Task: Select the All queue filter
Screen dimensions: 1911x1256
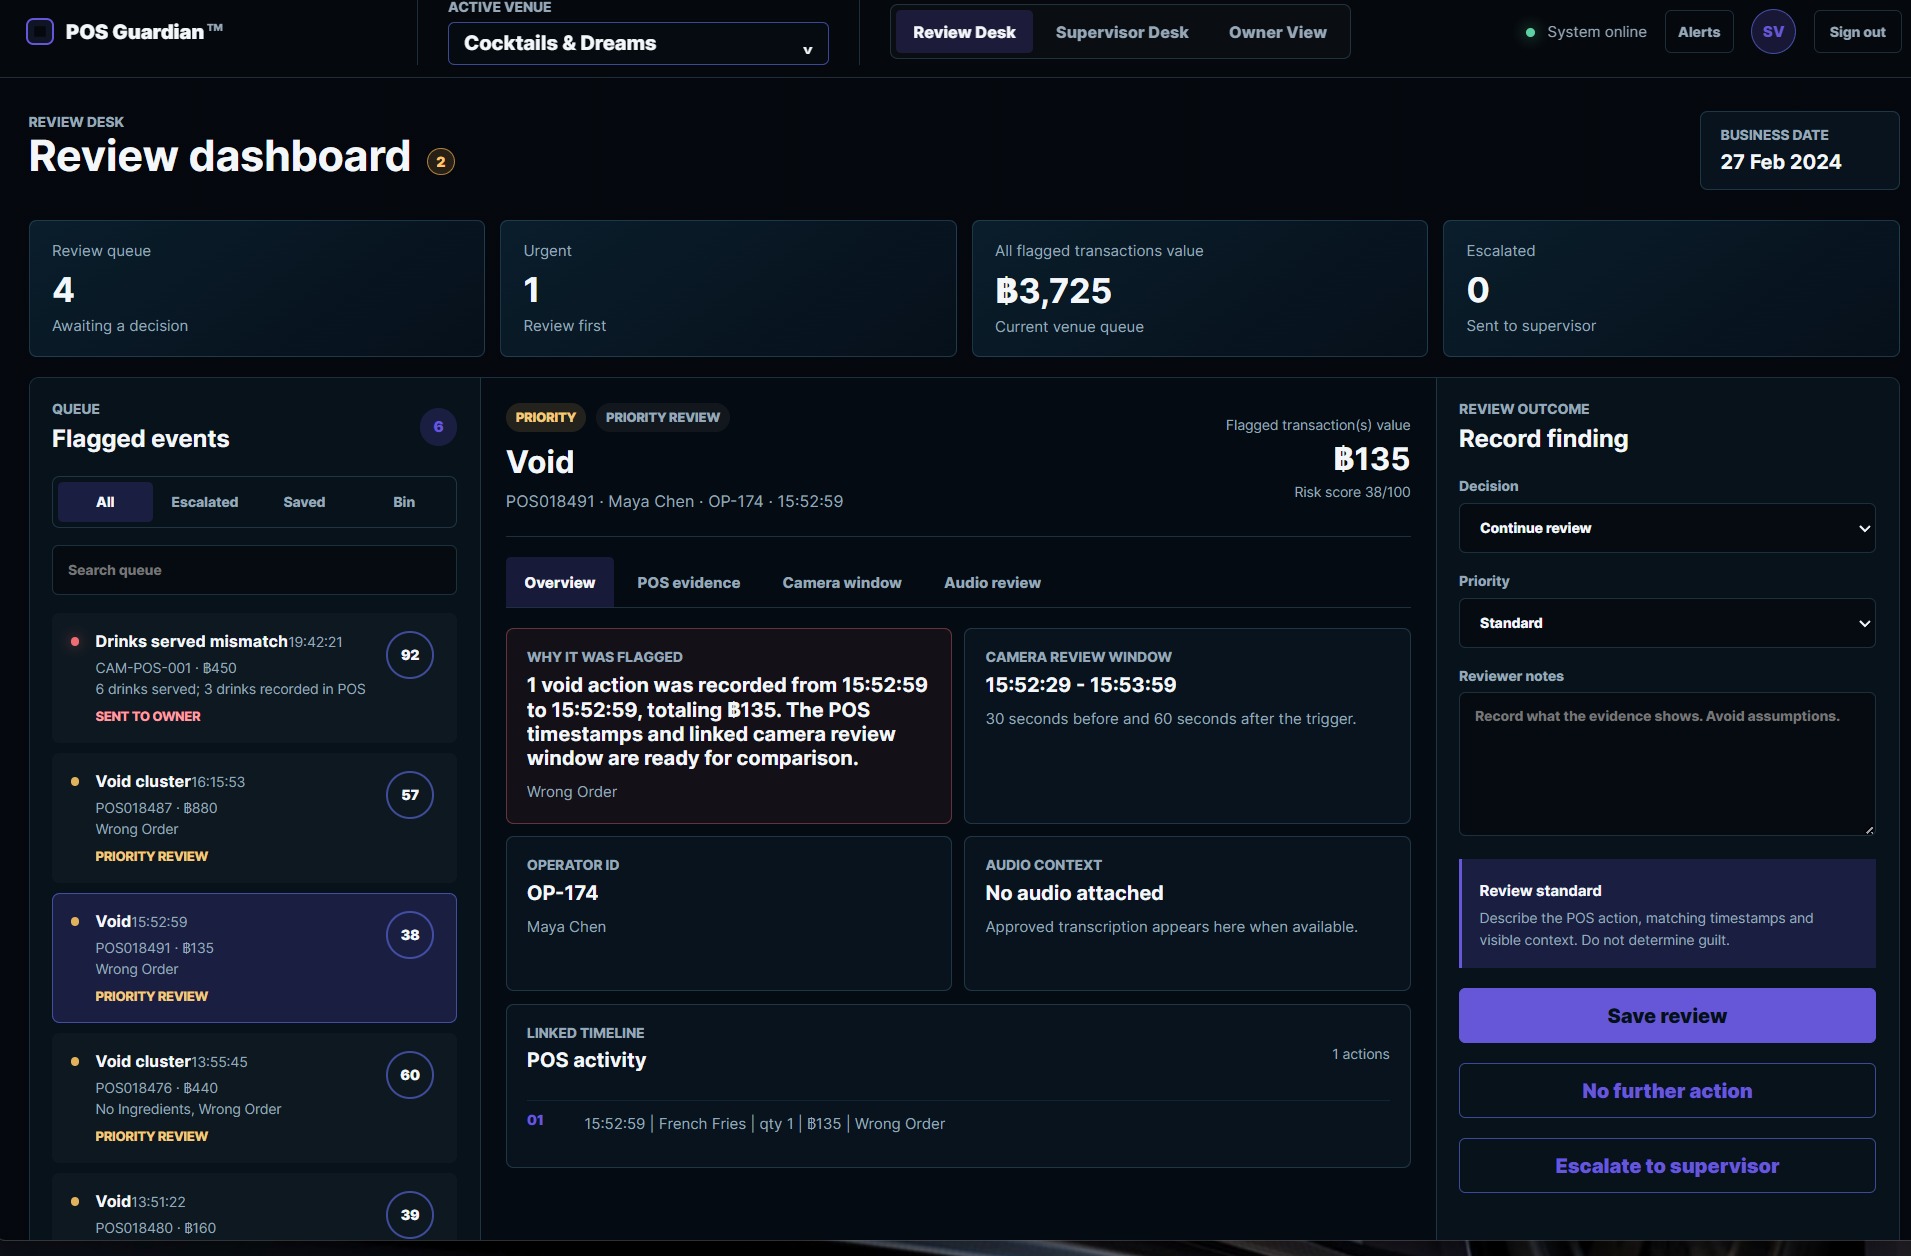Action: 105,502
